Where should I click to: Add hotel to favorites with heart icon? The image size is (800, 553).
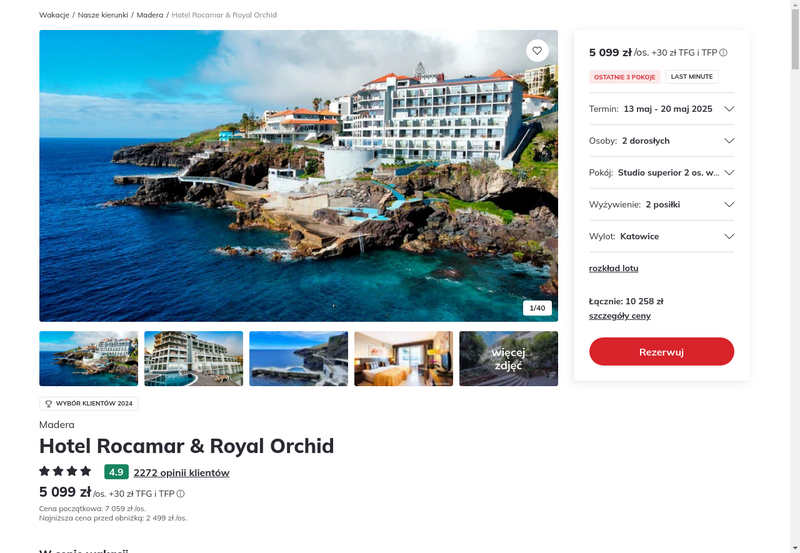coord(537,51)
